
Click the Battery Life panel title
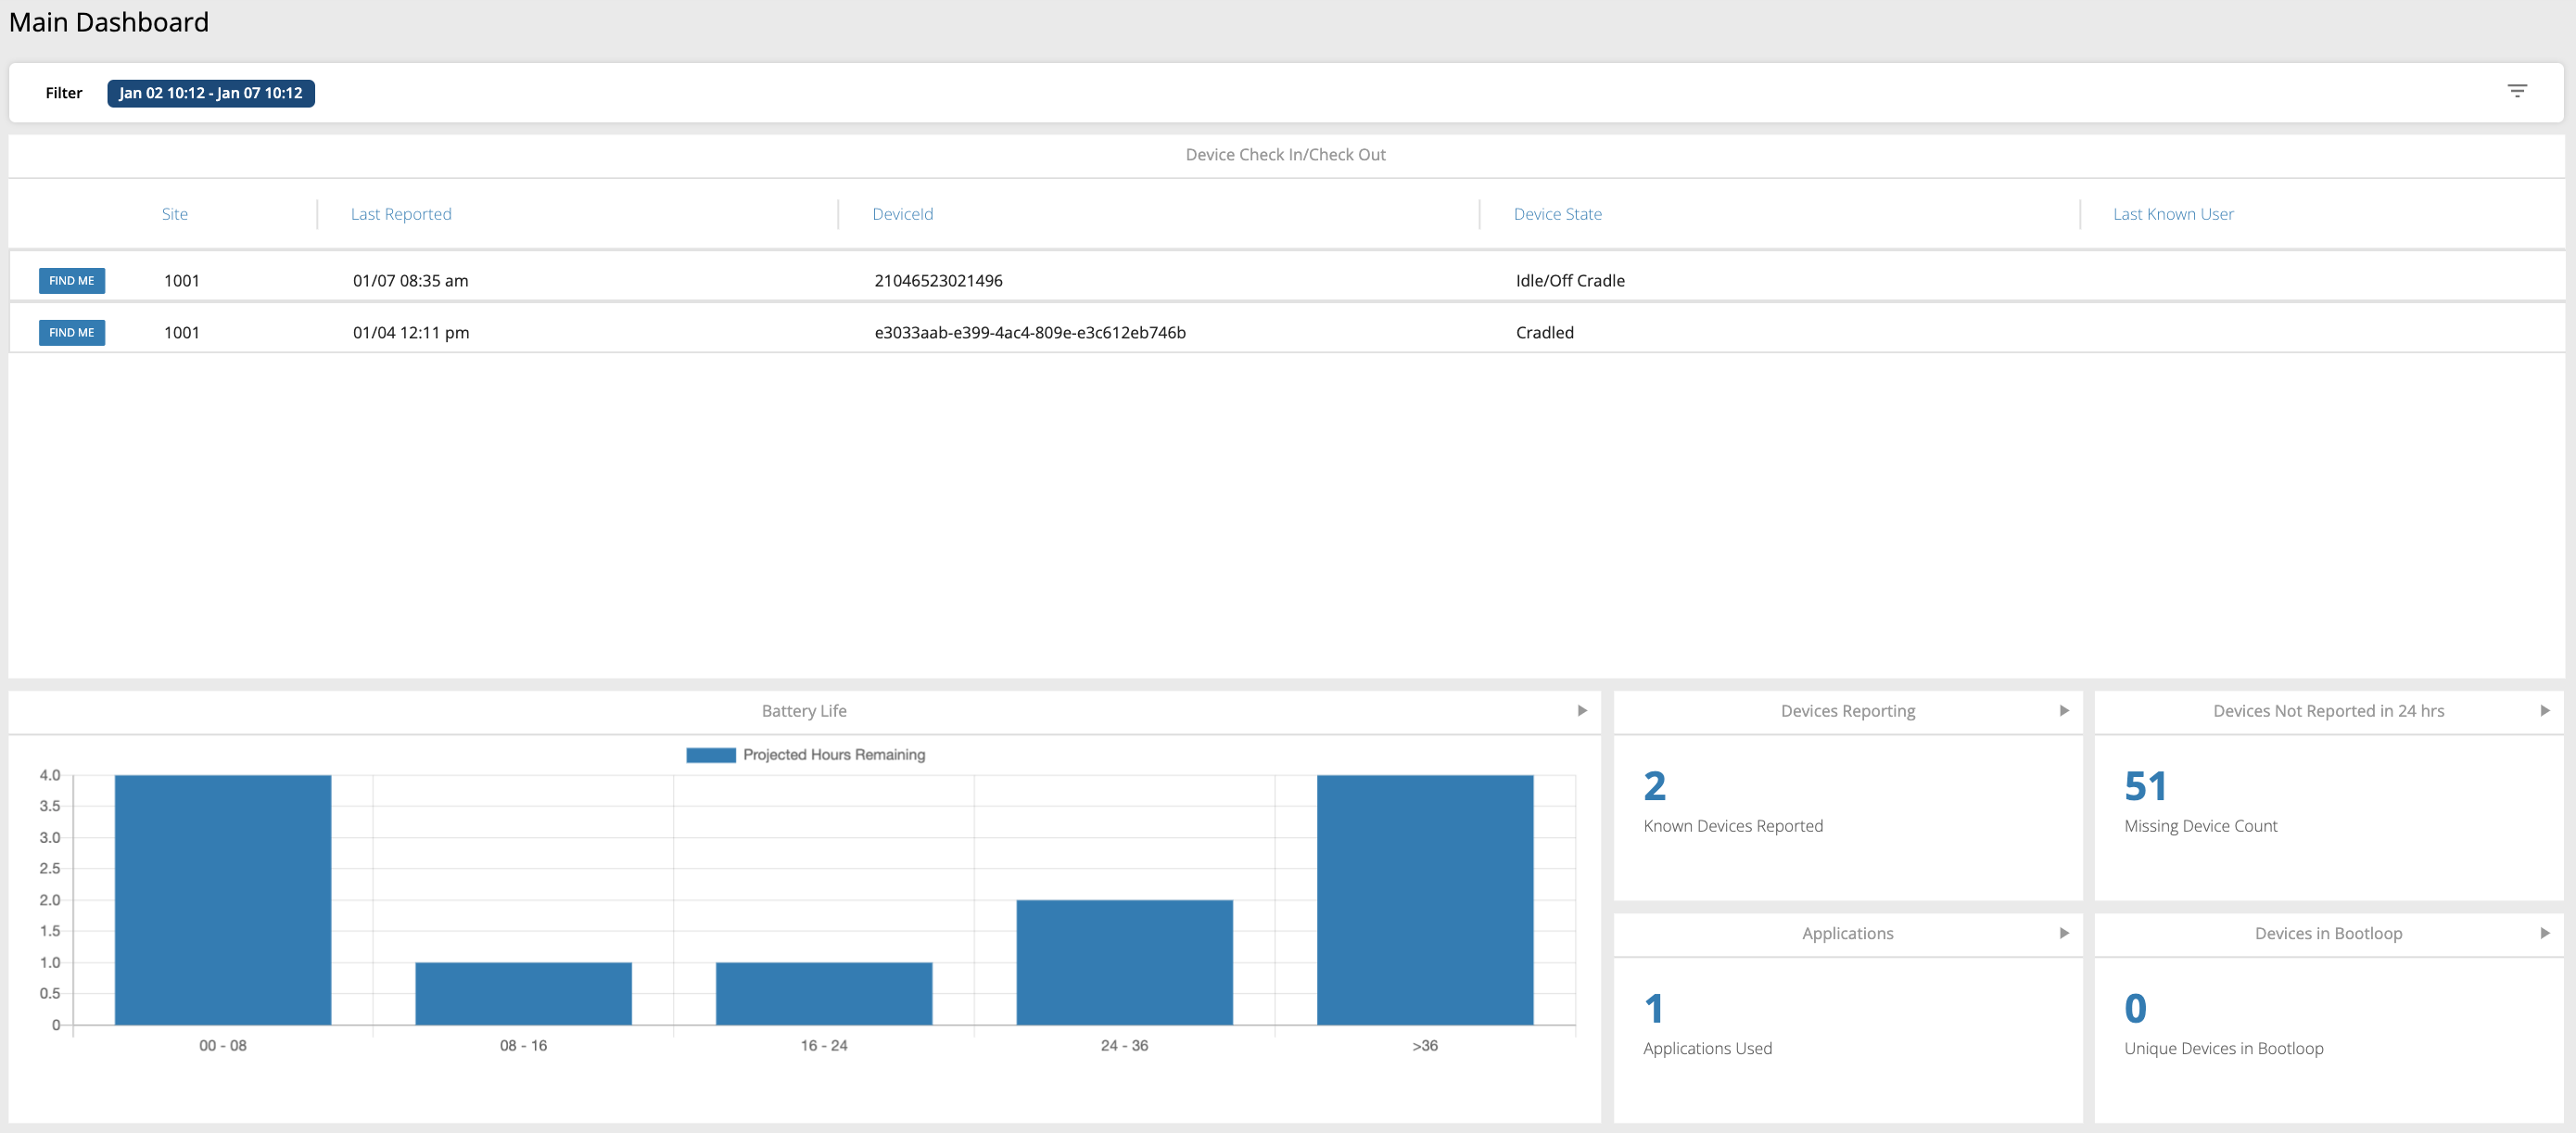tap(804, 711)
